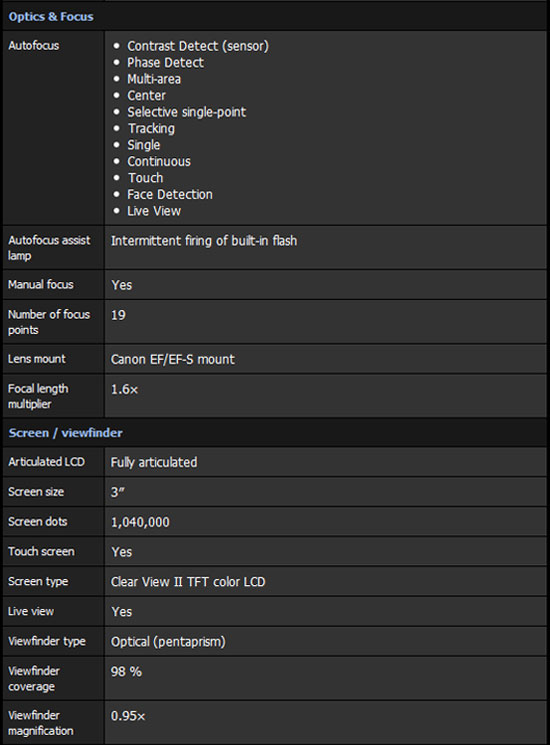This screenshot has height=745, width=550.
Task: Click the Optical (pentaprism) viewfinder type value
Action: (x=168, y=642)
